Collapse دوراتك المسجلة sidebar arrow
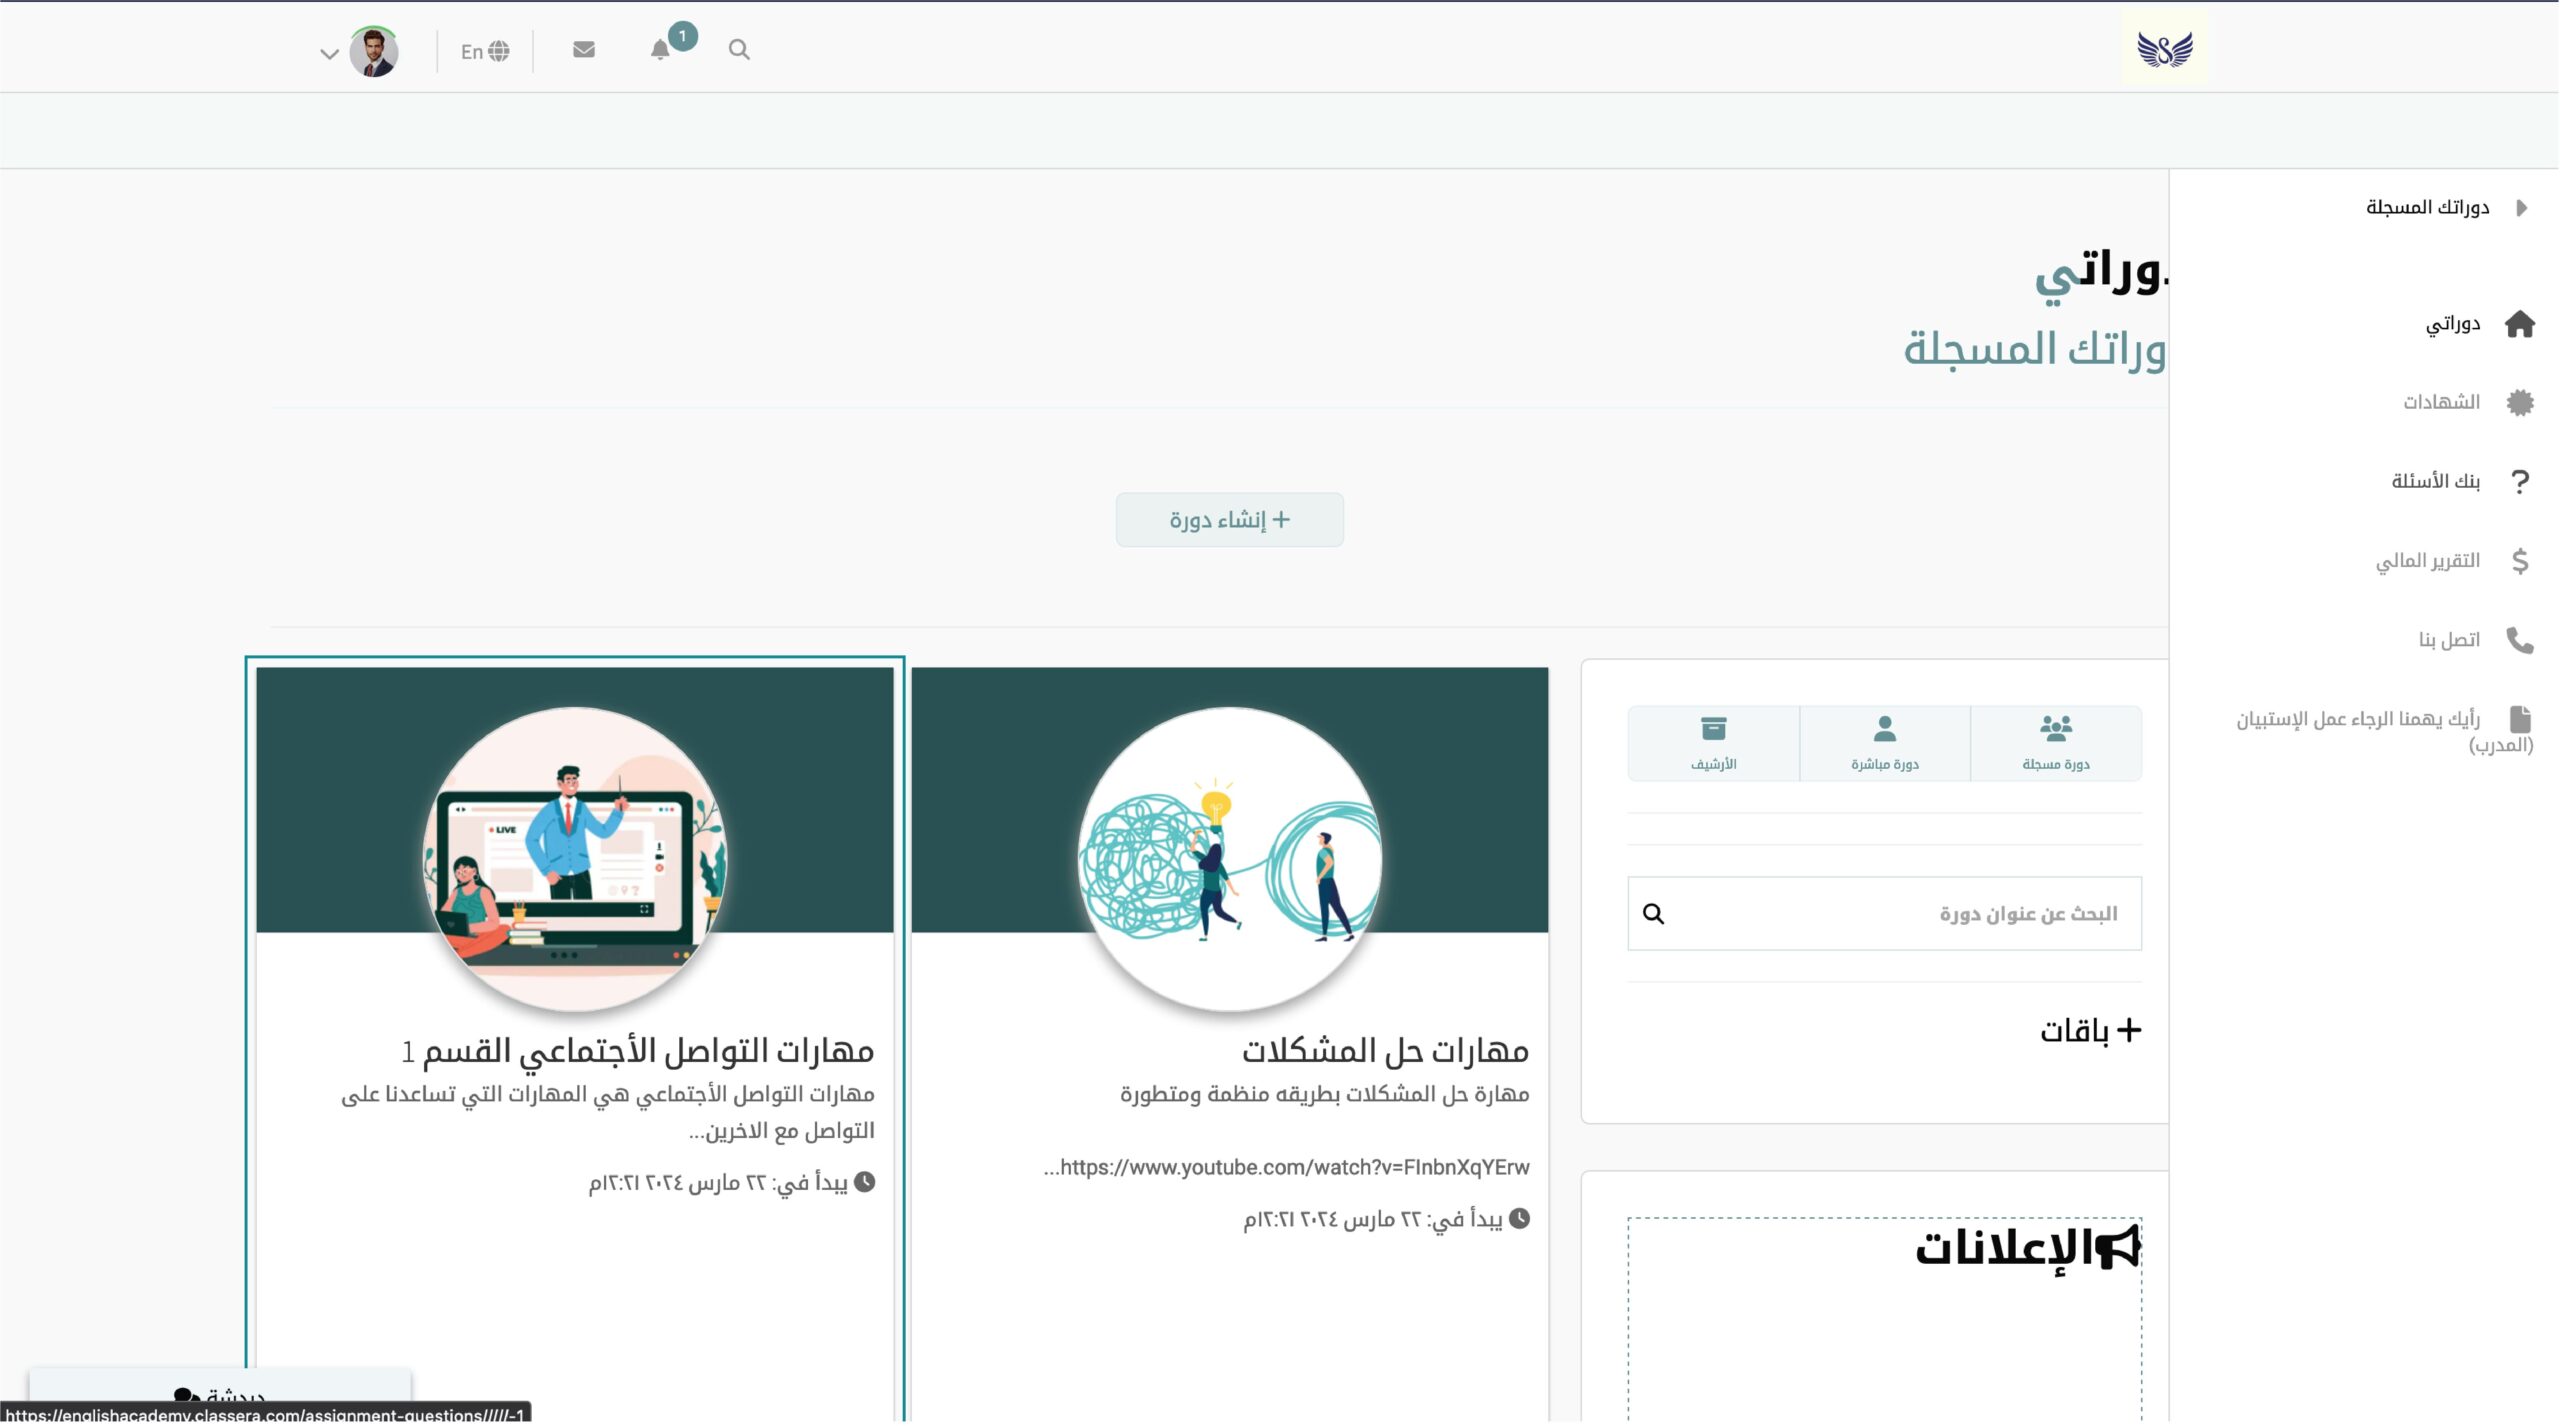2560x1426 pixels. tap(2521, 208)
